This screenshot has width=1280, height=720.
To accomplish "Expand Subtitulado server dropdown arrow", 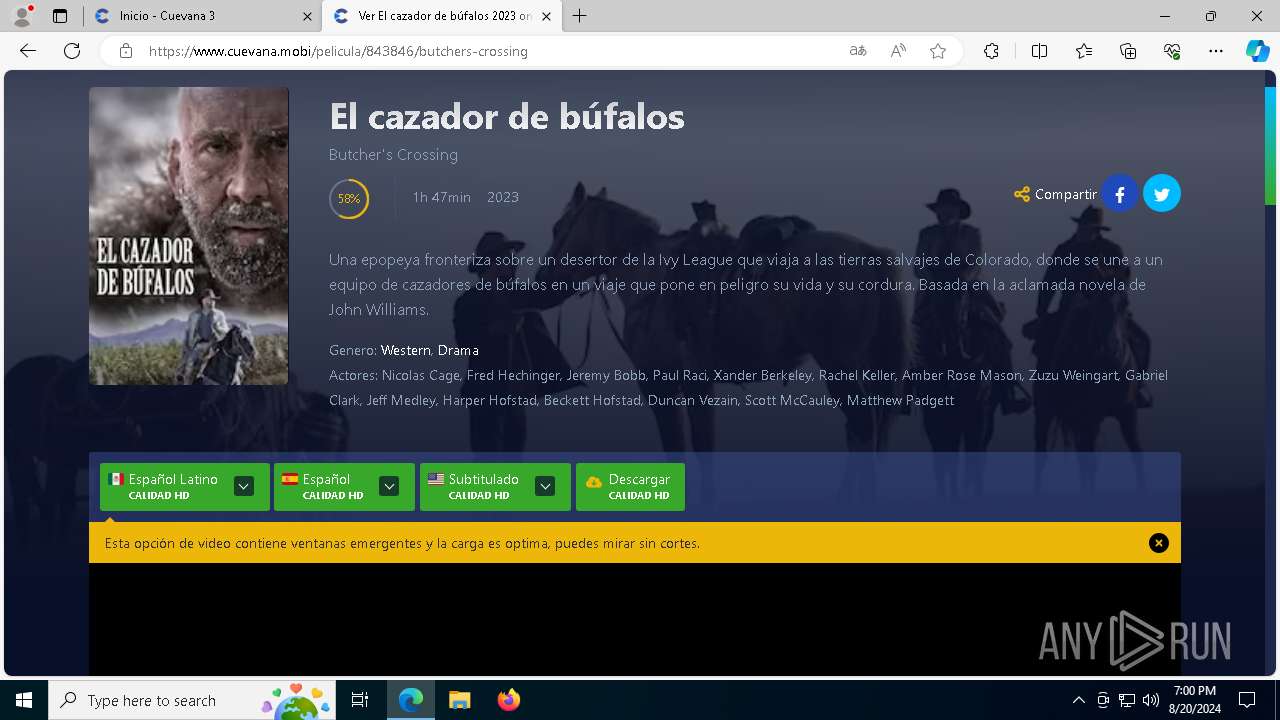I will pyautogui.click(x=545, y=486).
